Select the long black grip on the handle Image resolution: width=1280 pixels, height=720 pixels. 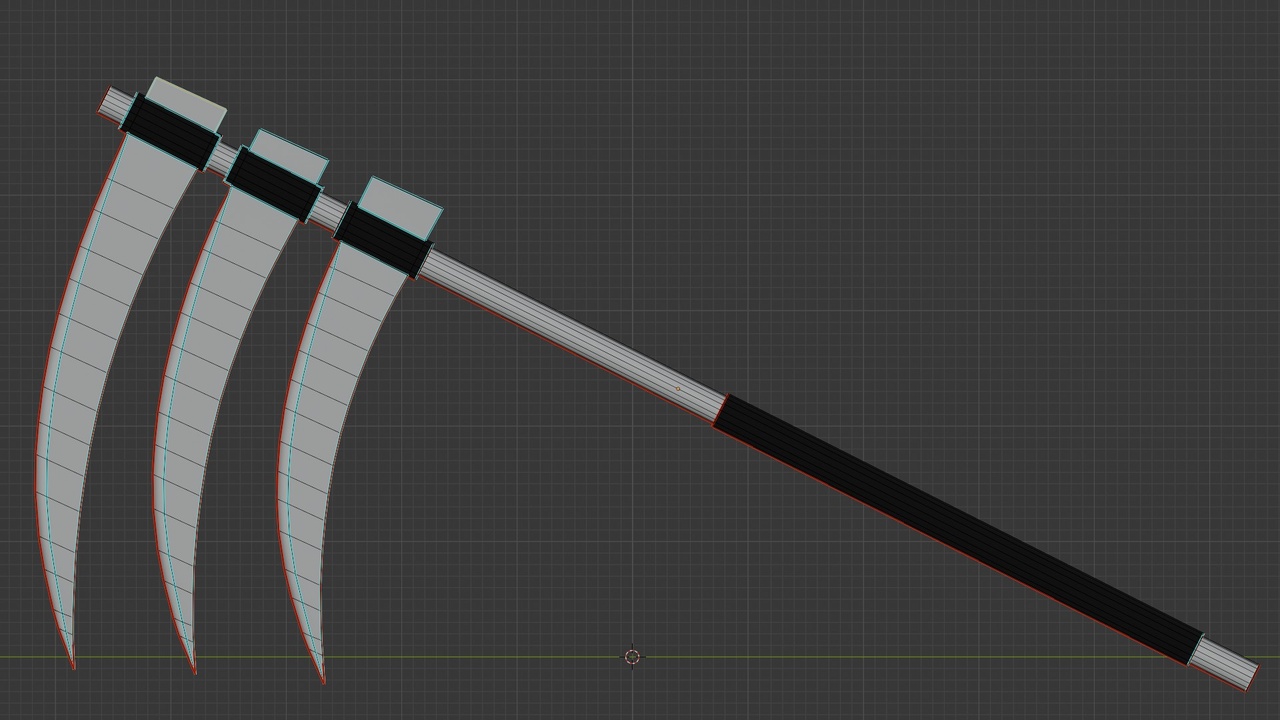tap(958, 529)
